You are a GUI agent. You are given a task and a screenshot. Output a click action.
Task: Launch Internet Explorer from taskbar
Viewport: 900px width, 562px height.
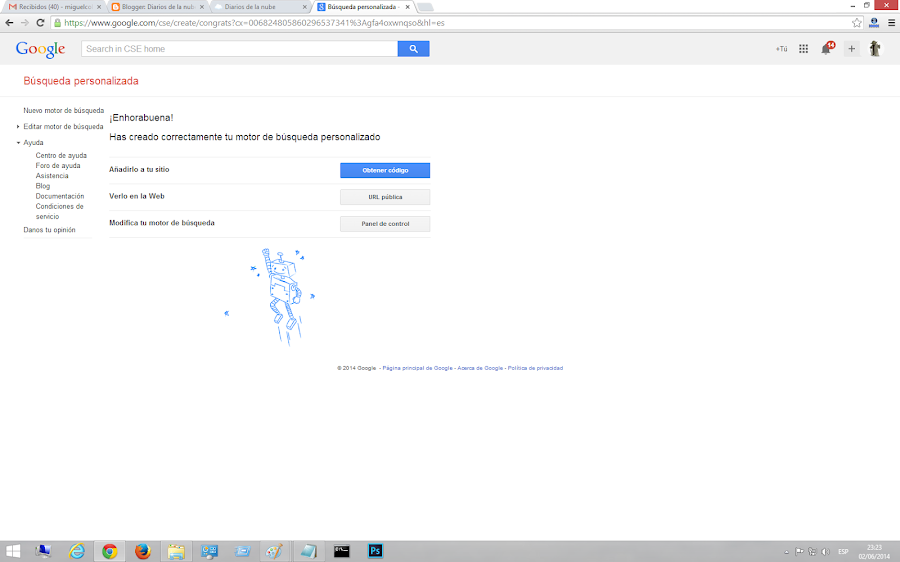coord(76,552)
